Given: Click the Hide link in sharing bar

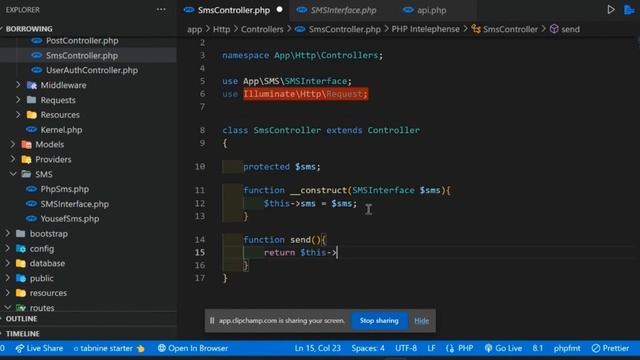Looking at the screenshot, I should tap(422, 321).
